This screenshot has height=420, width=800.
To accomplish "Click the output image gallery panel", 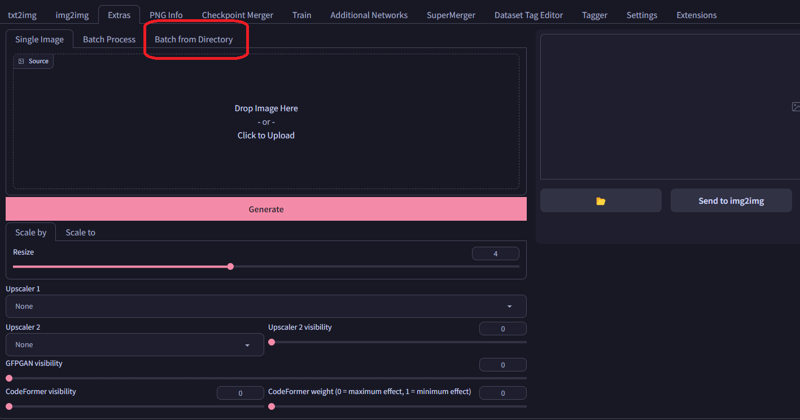I will coord(670,107).
